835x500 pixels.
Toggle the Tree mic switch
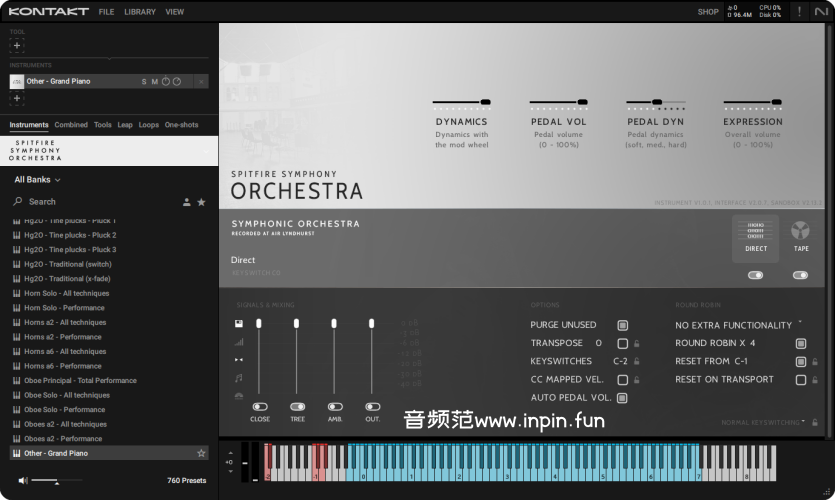pyautogui.click(x=297, y=407)
